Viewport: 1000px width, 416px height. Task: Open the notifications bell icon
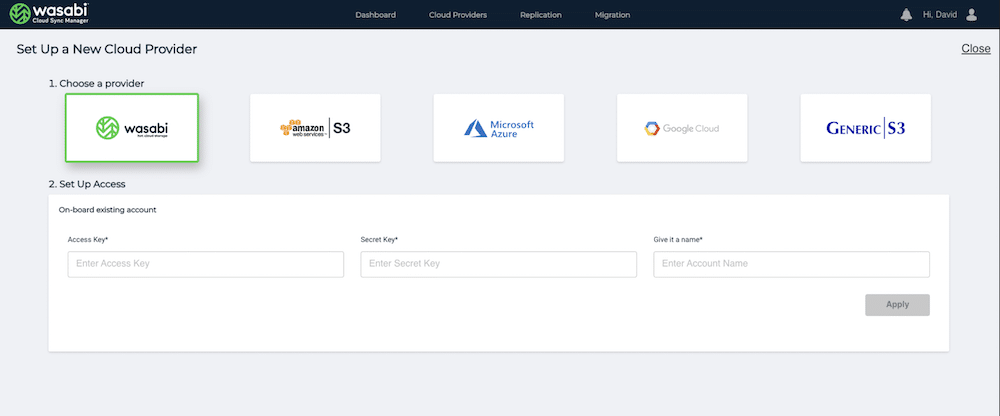point(906,15)
